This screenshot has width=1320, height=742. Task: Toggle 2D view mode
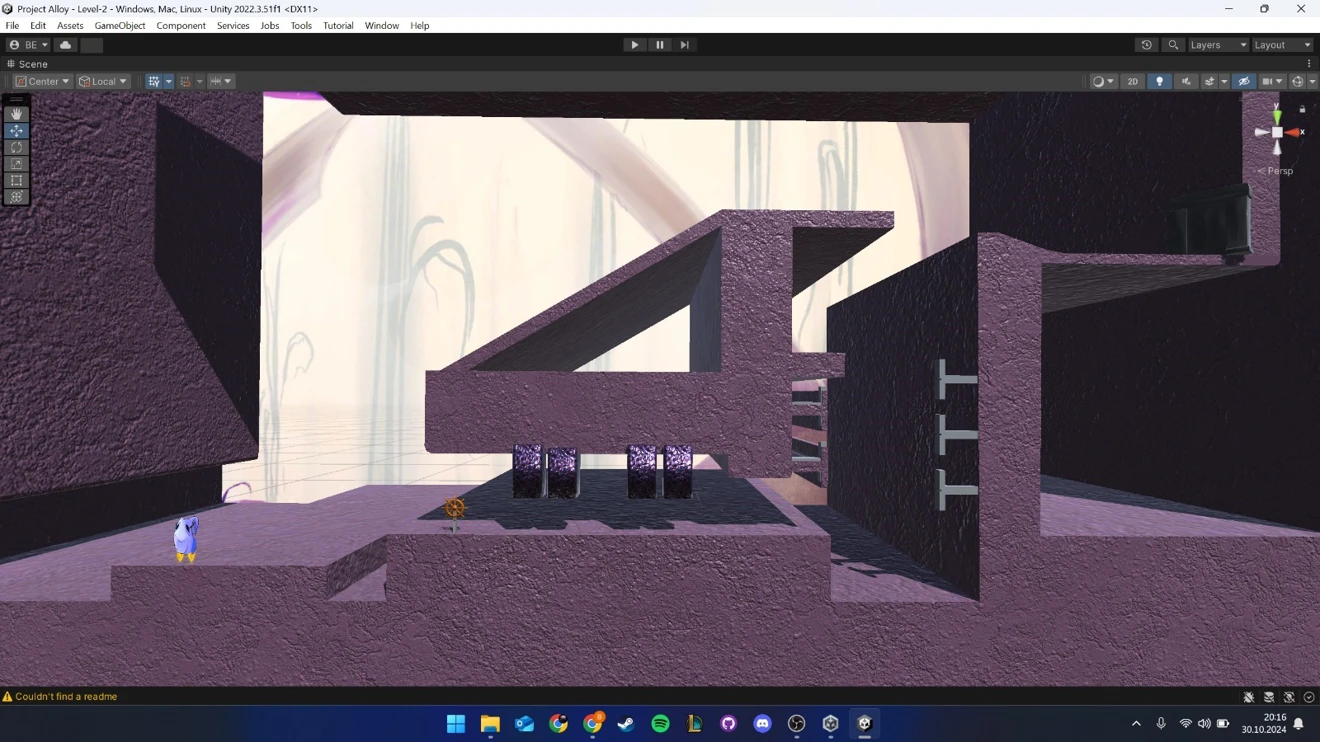pyautogui.click(x=1132, y=82)
